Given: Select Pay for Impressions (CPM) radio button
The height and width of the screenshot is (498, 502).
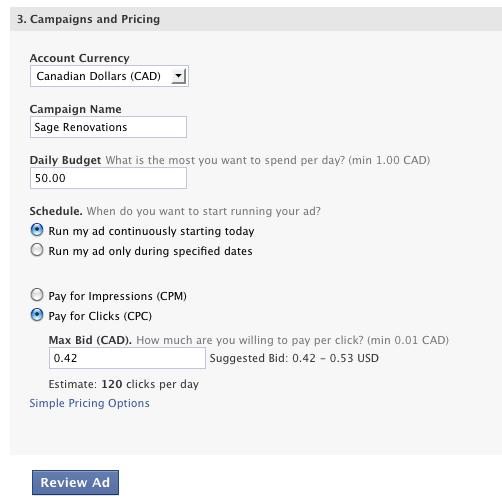Looking at the screenshot, I should click(37, 295).
